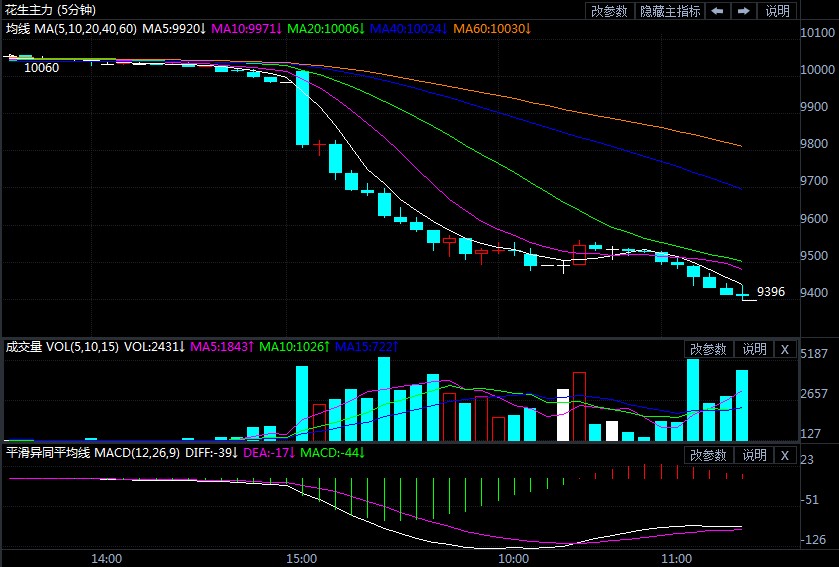Click the DEA:-17 value

pos(269,453)
